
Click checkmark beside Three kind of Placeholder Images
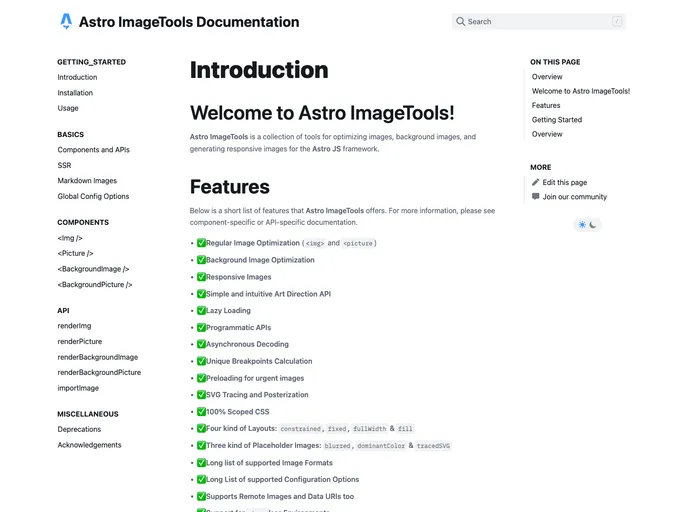coord(201,445)
